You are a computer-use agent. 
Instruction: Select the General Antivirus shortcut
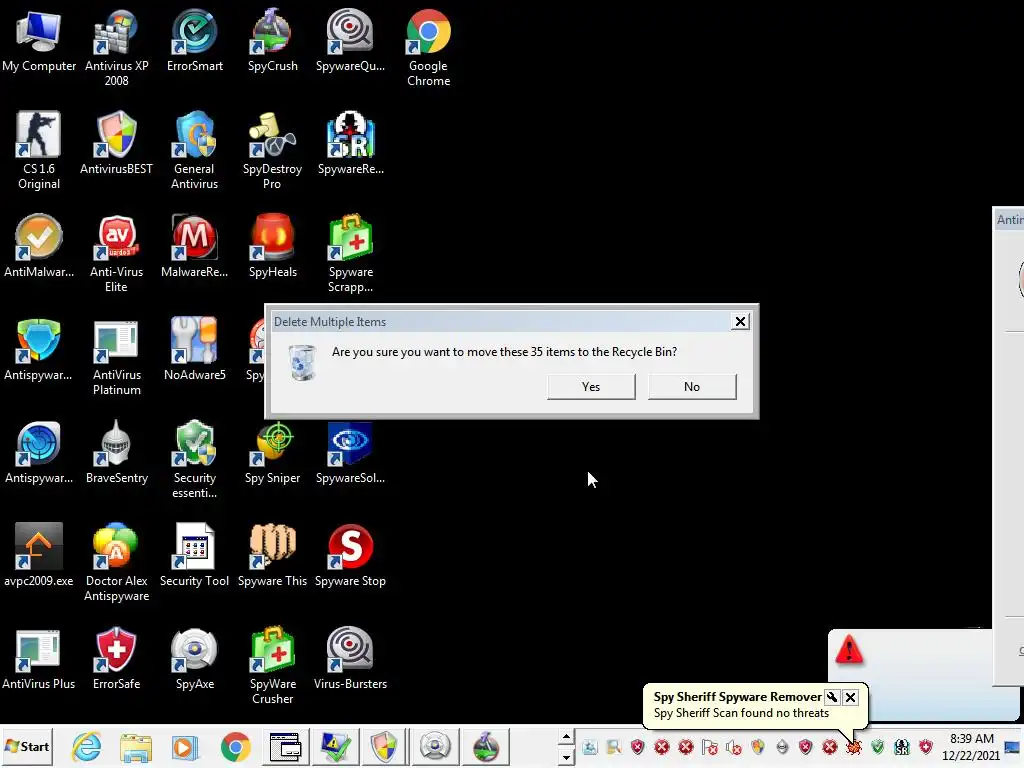click(195, 152)
